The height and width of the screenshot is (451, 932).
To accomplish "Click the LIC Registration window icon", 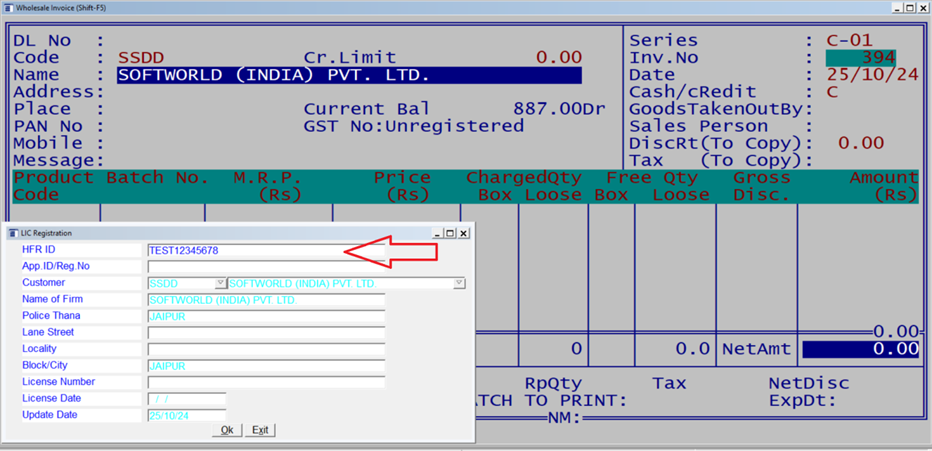I will tap(13, 234).
